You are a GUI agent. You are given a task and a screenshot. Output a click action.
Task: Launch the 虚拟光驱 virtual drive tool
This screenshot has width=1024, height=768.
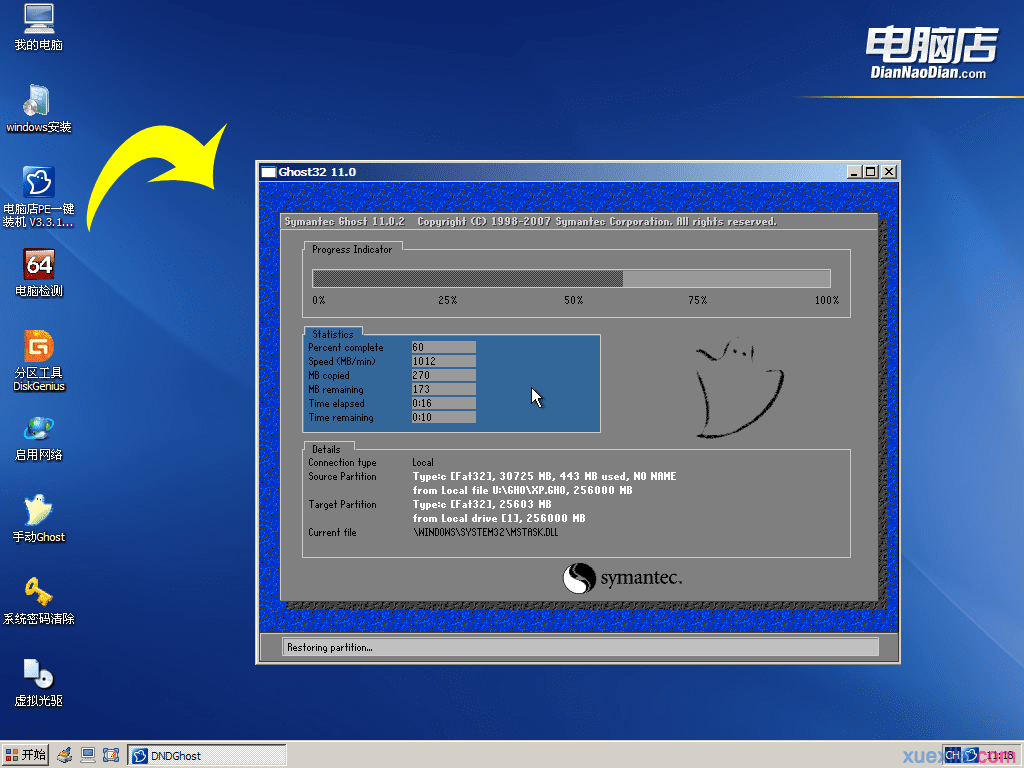[37, 680]
